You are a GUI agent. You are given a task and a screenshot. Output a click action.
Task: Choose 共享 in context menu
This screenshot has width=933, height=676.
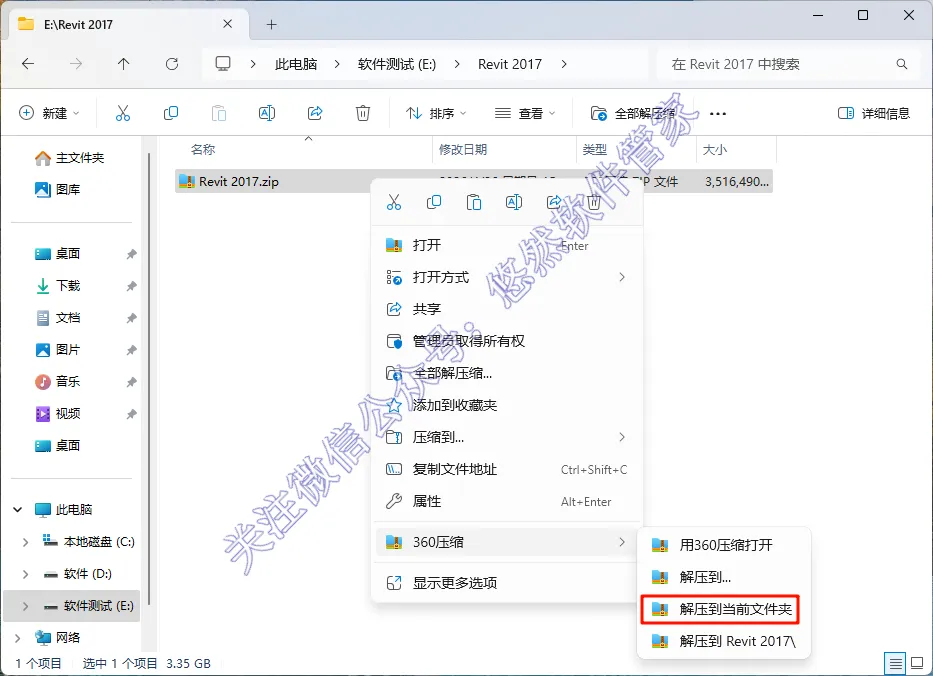pos(507,309)
